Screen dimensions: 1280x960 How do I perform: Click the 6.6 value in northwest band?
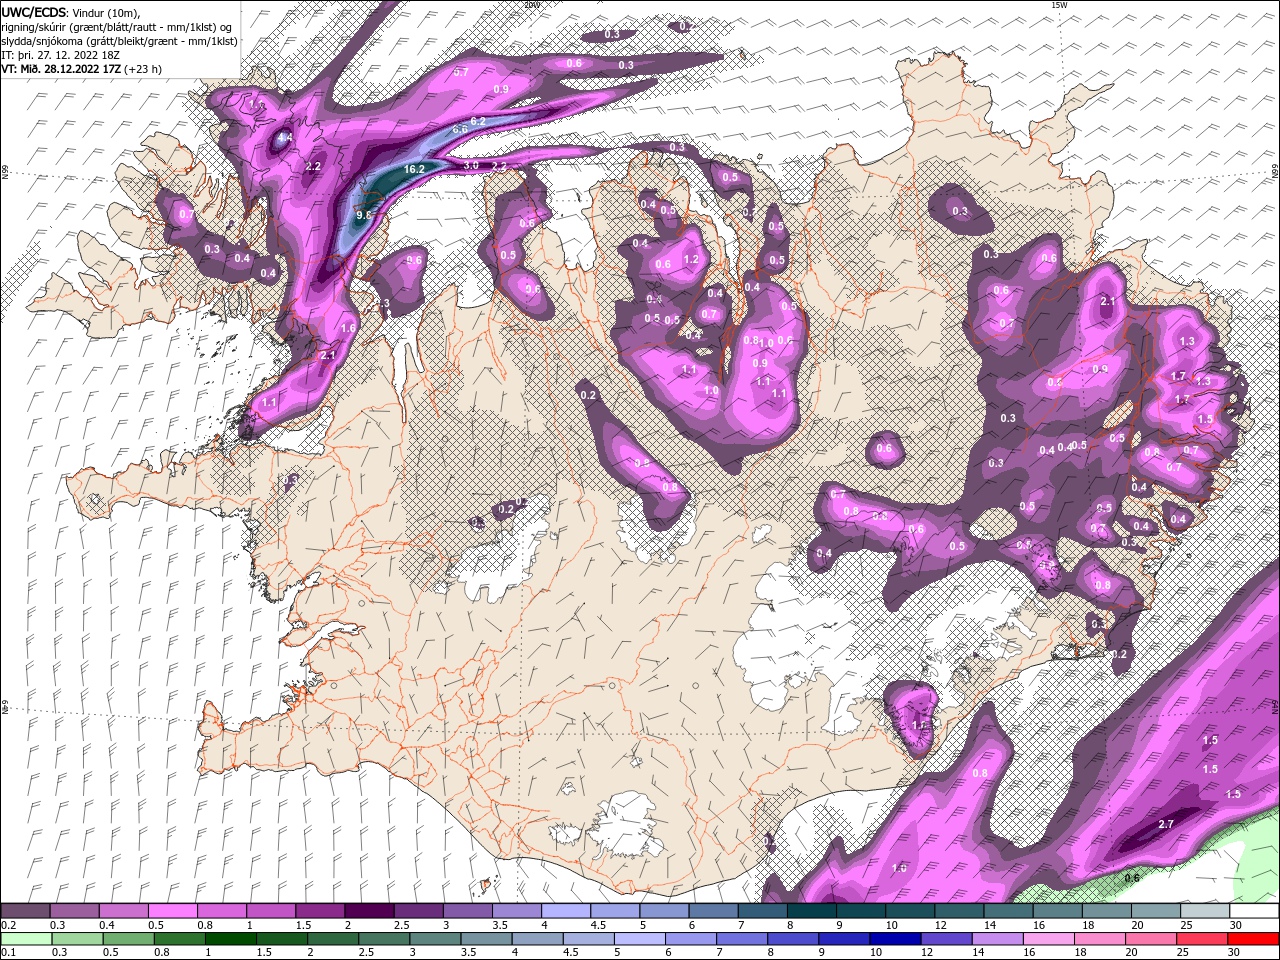pos(460,130)
